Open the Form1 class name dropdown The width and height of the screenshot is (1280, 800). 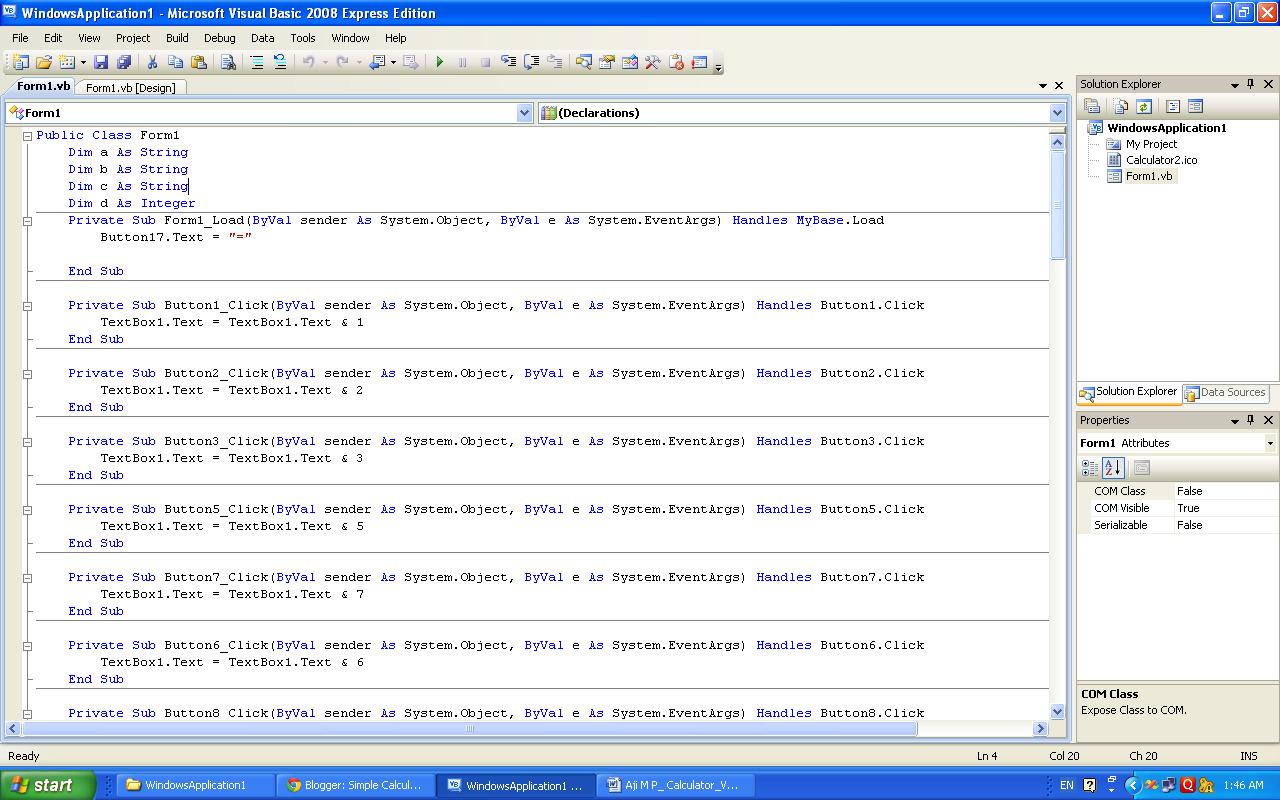pos(524,113)
